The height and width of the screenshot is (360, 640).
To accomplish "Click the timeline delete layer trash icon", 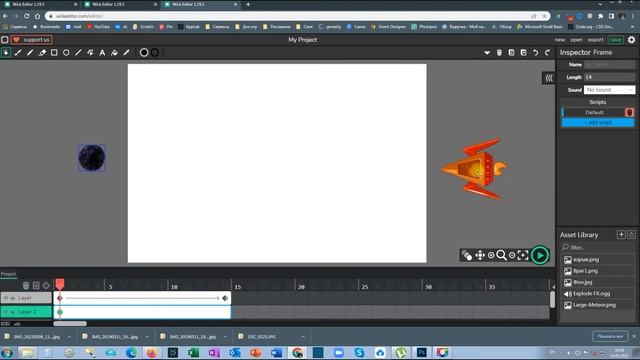I will pos(26,285).
